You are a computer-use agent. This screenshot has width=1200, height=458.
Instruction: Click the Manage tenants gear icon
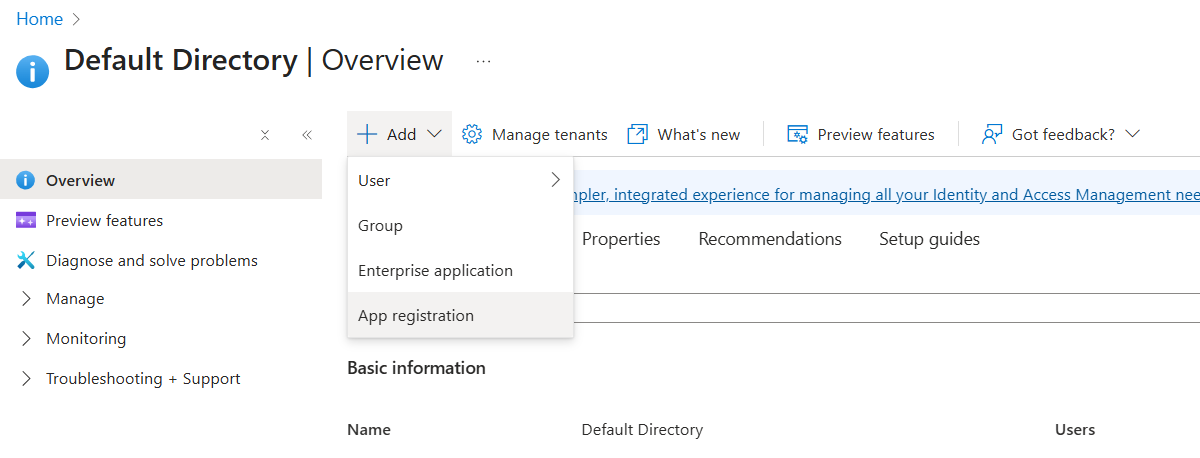pos(472,134)
